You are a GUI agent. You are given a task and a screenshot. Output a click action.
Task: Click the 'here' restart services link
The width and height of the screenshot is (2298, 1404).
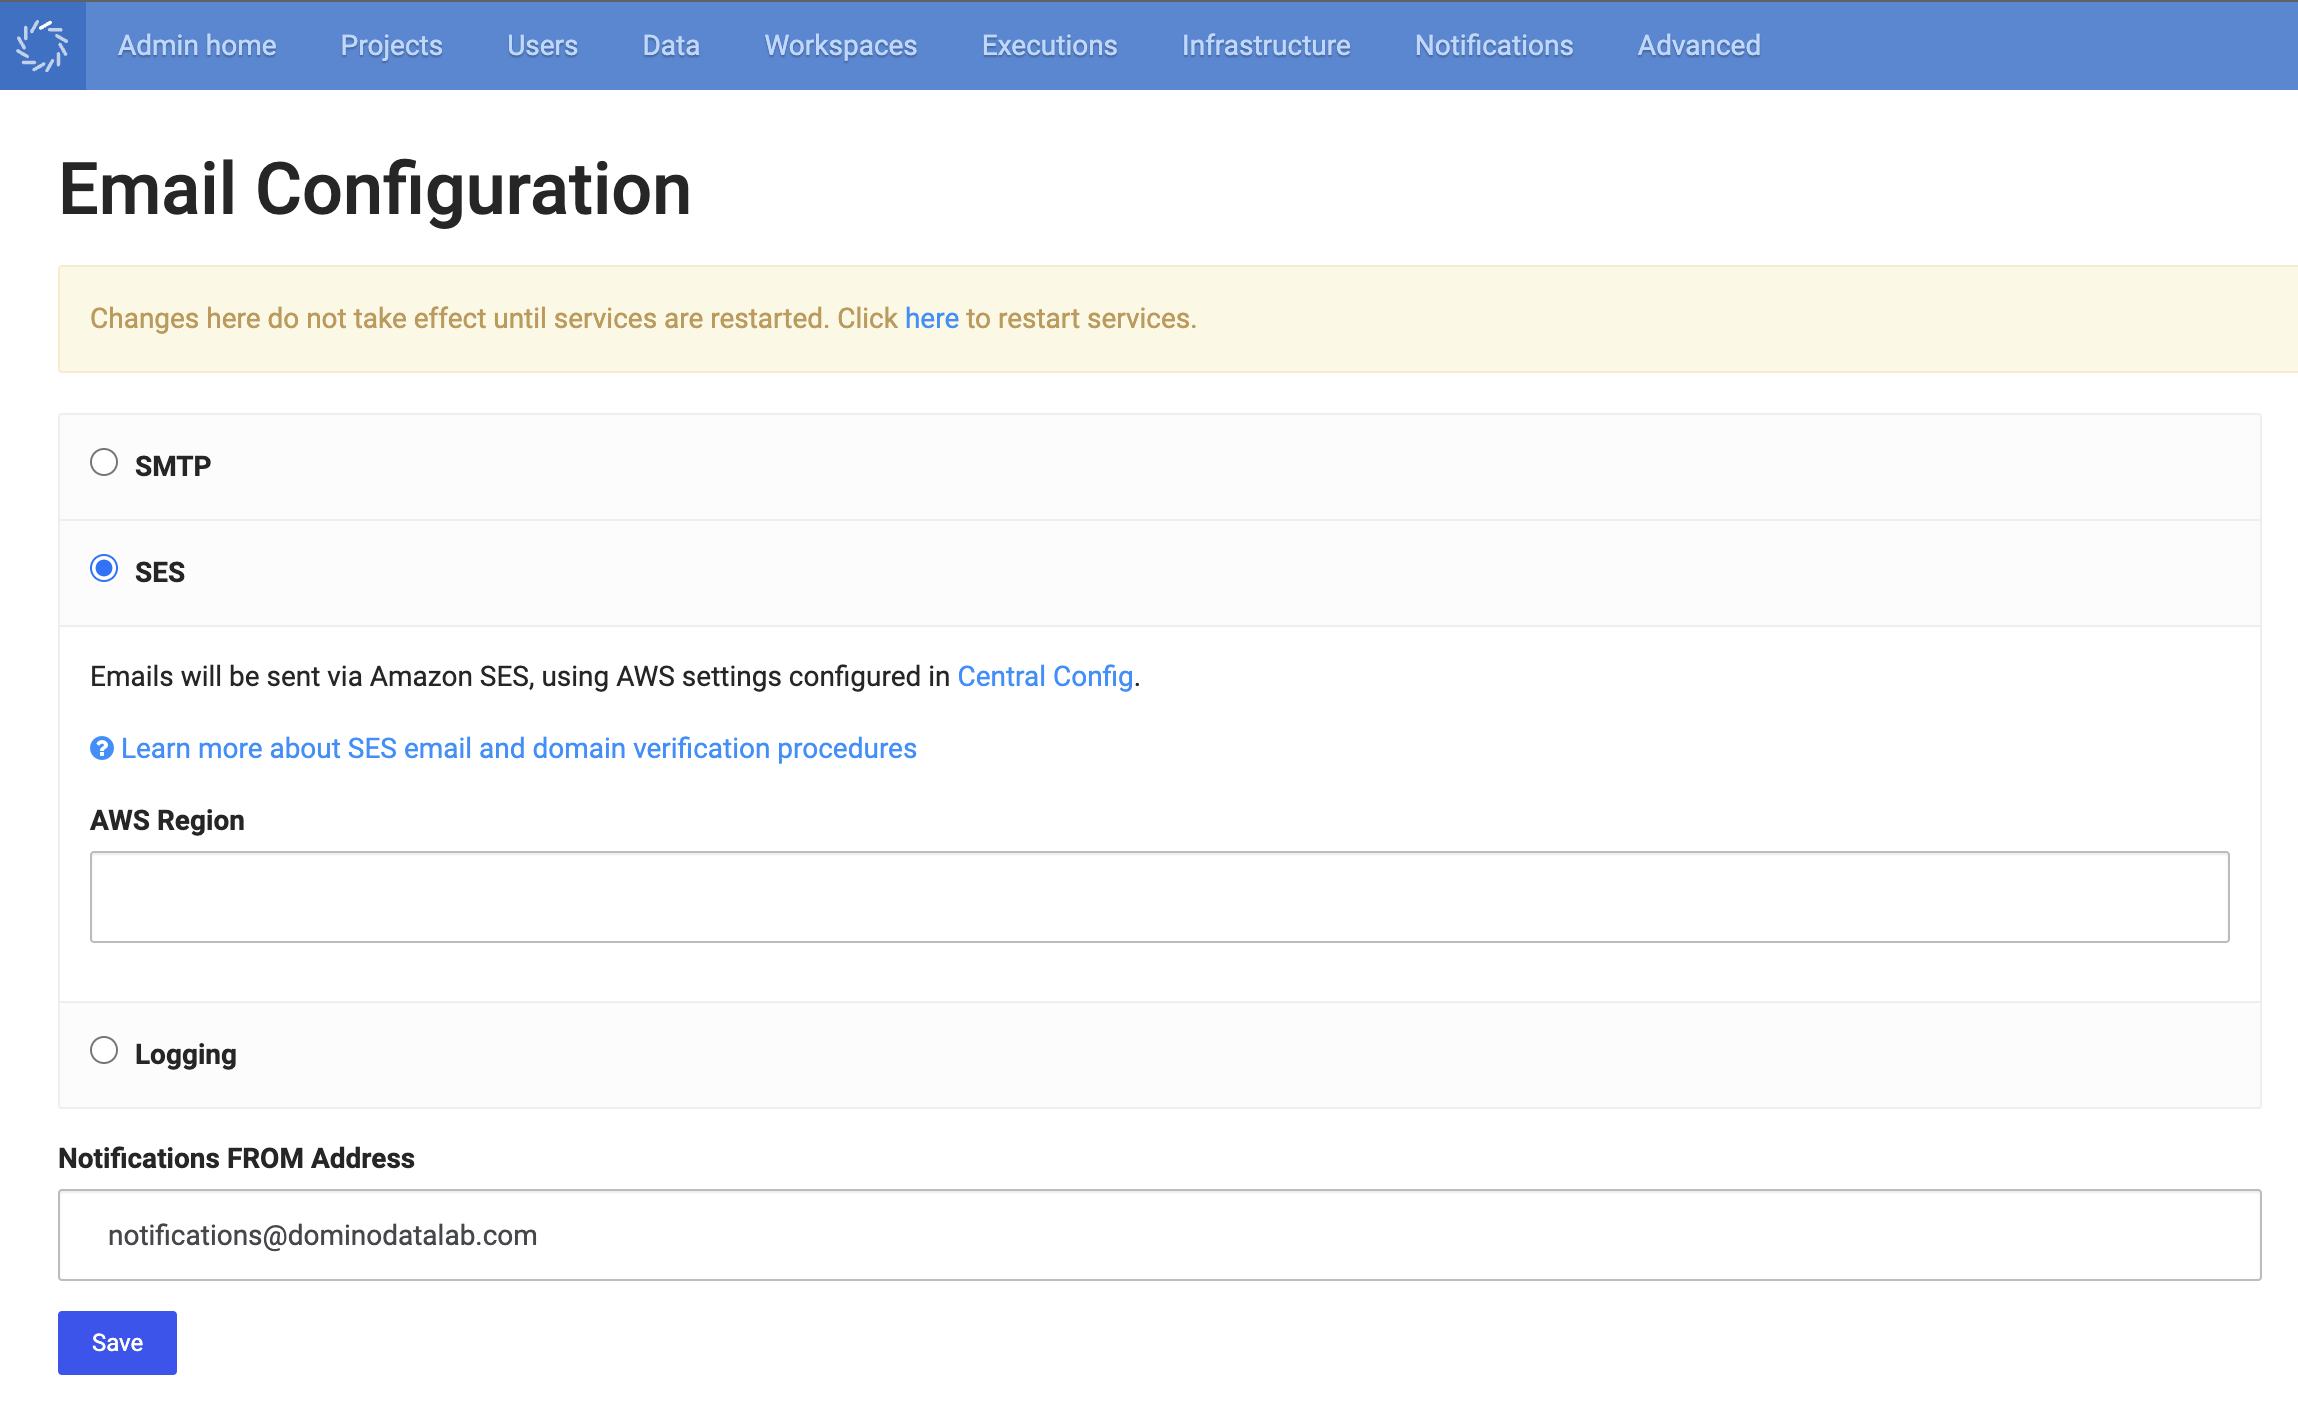pos(931,318)
